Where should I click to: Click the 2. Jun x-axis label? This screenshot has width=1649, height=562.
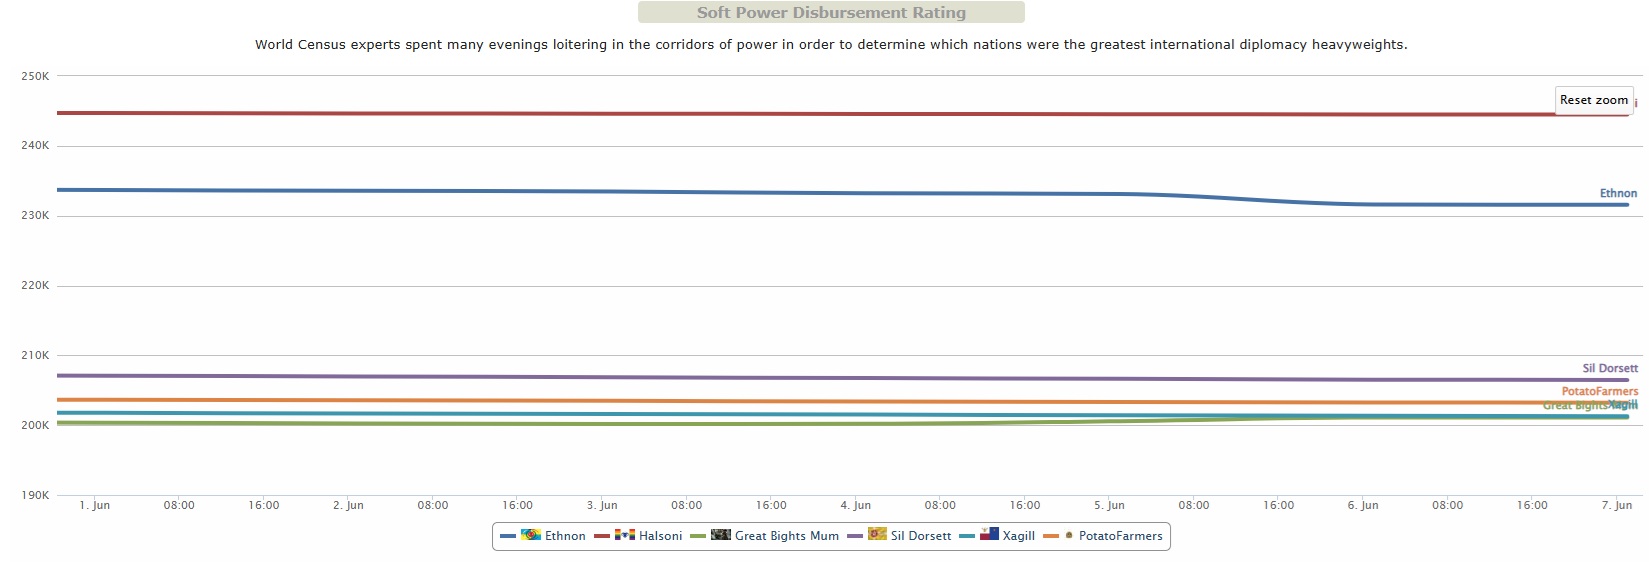coord(348,506)
